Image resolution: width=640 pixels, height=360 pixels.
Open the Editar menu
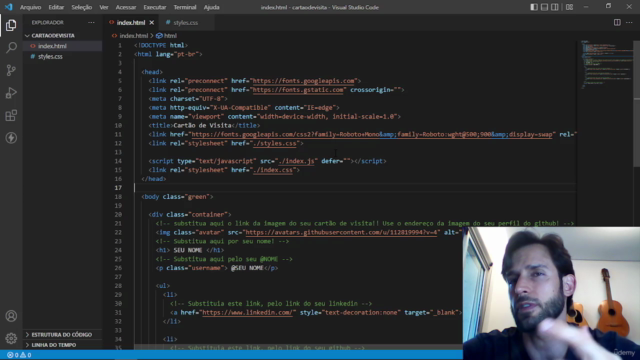click(x=56, y=7)
